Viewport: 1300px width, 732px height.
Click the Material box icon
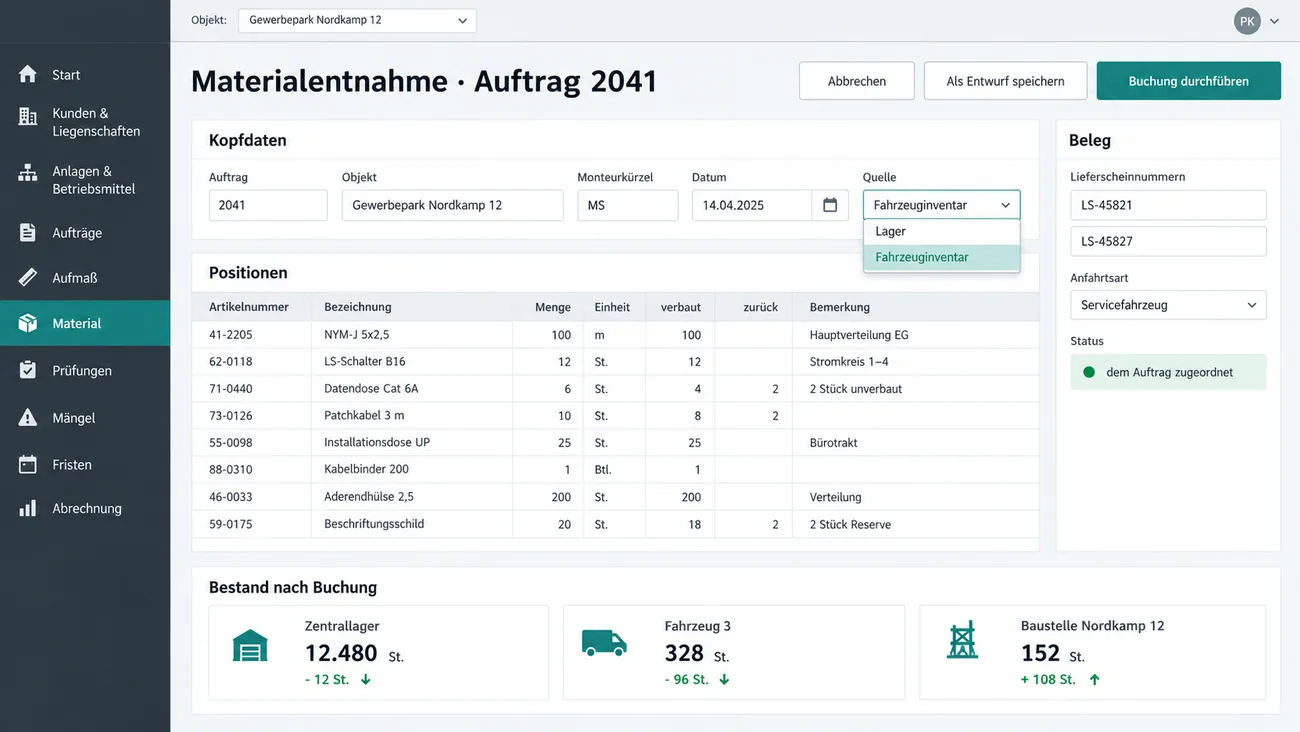[x=28, y=323]
